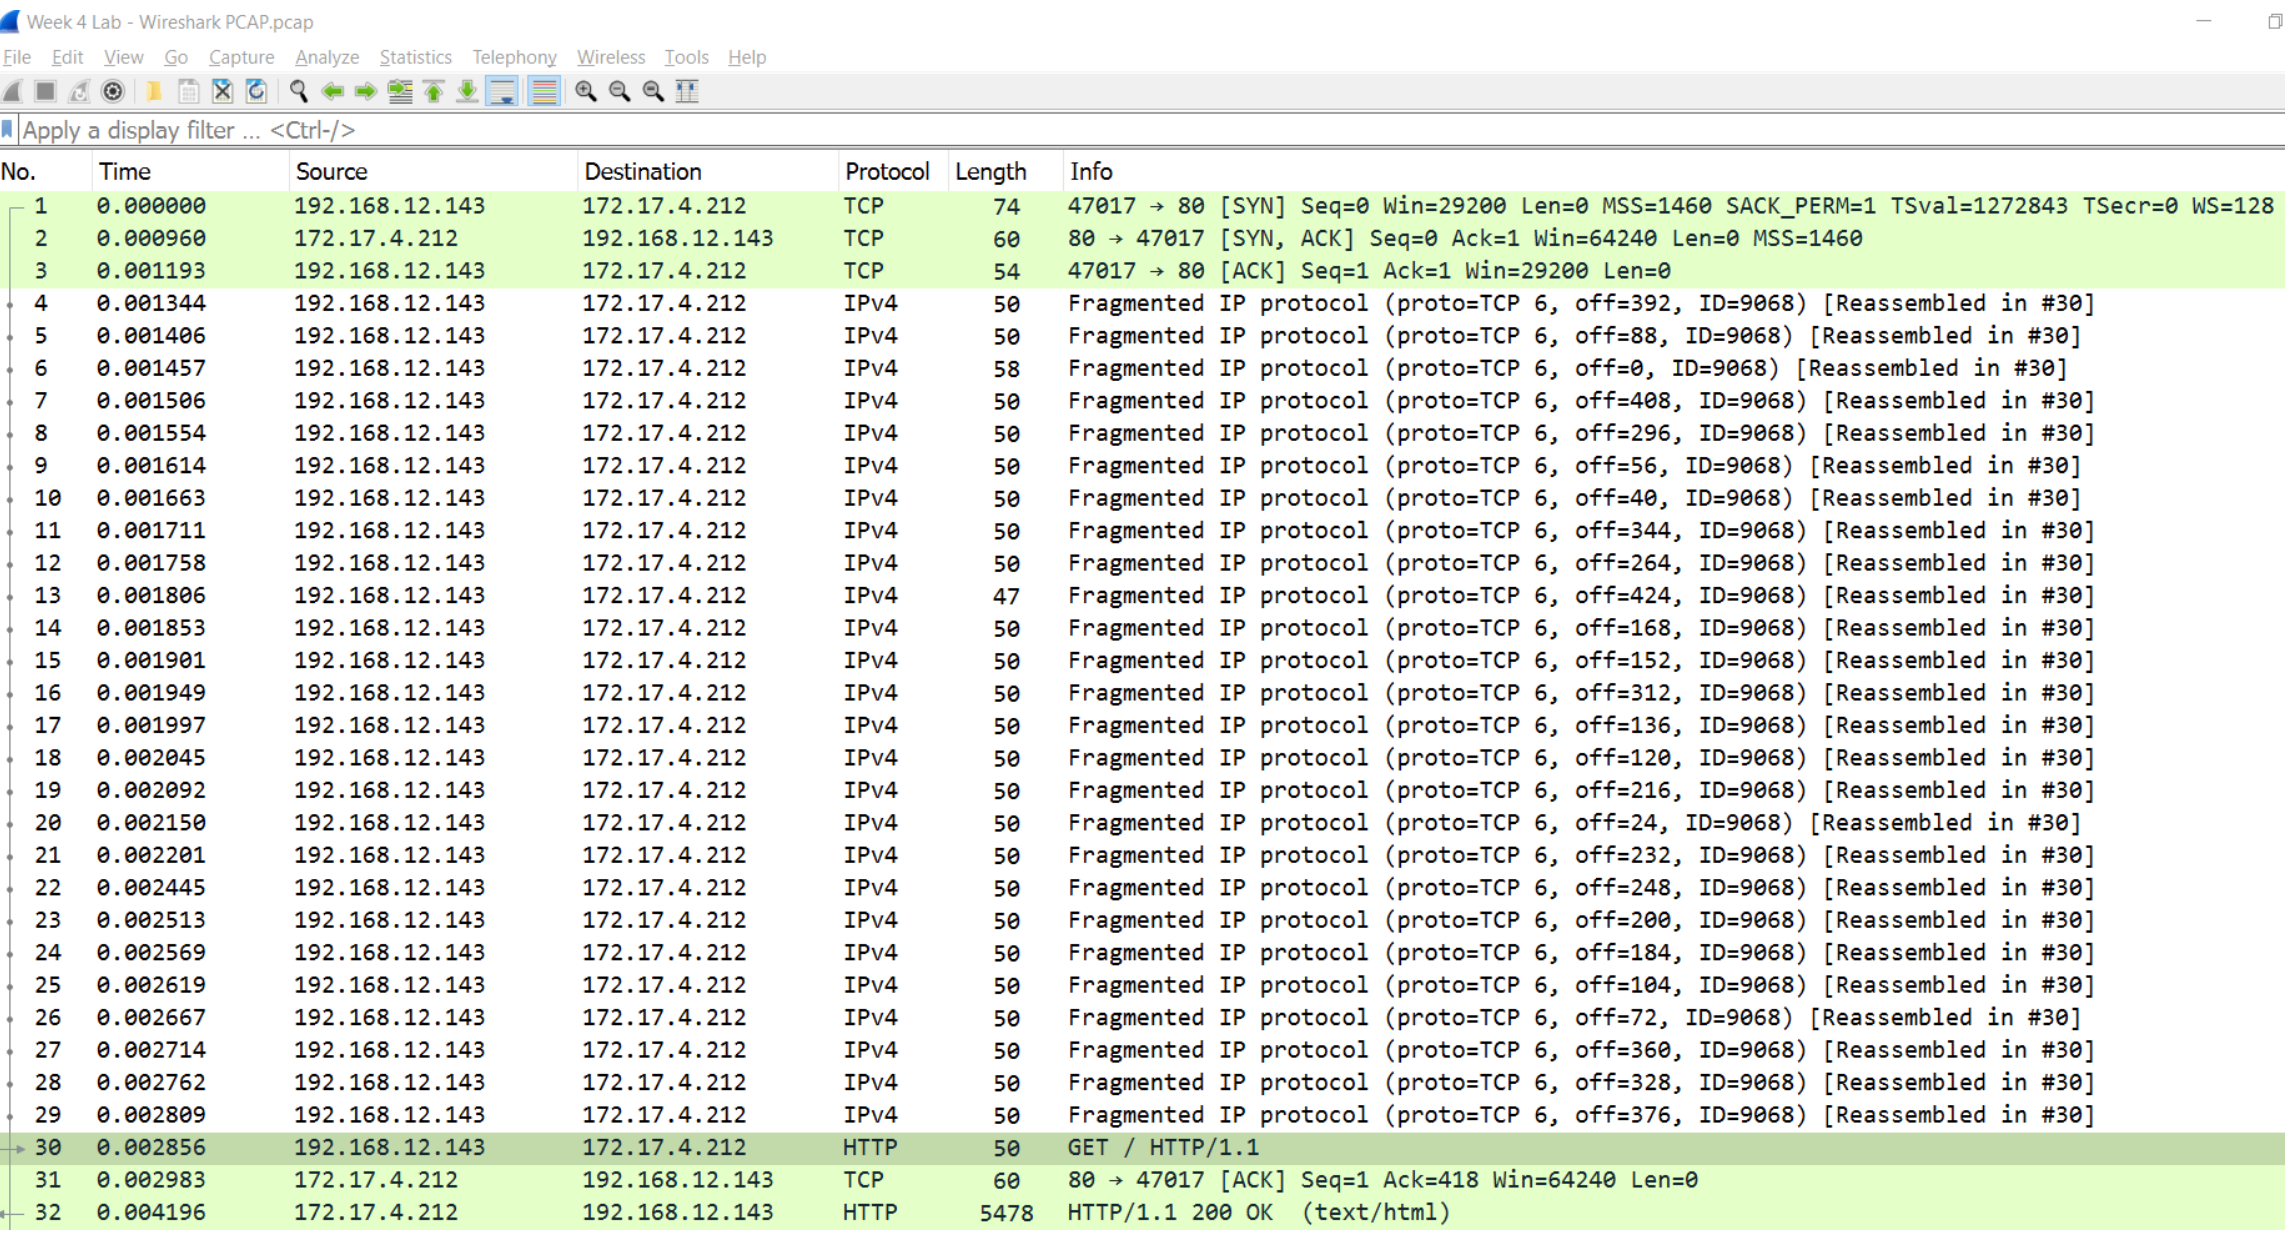This screenshot has height=1257, width=2292.
Task: Jump to the first packet
Action: (x=432, y=91)
